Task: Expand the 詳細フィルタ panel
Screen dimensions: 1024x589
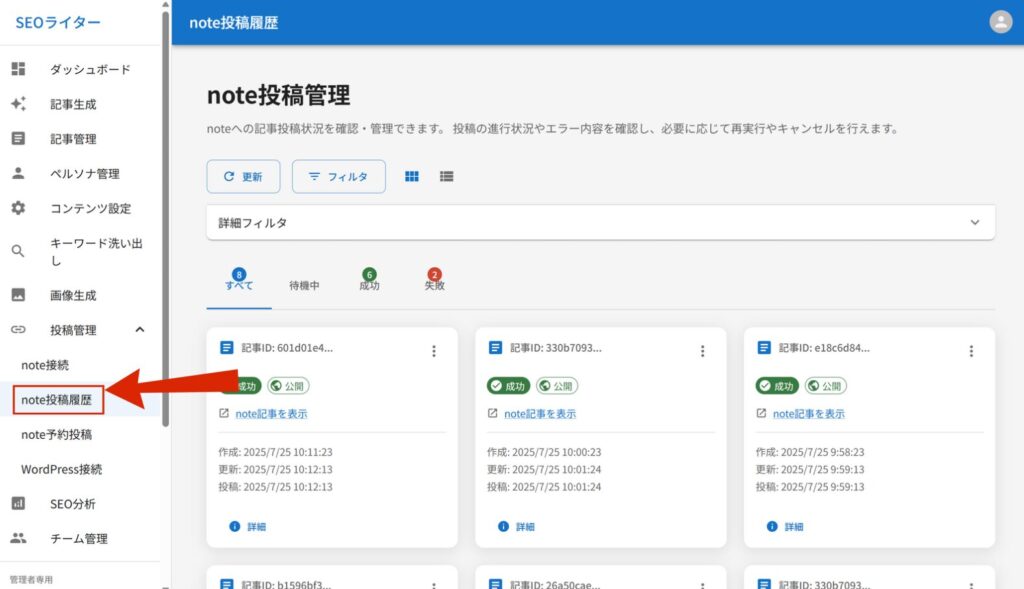Action: point(974,223)
